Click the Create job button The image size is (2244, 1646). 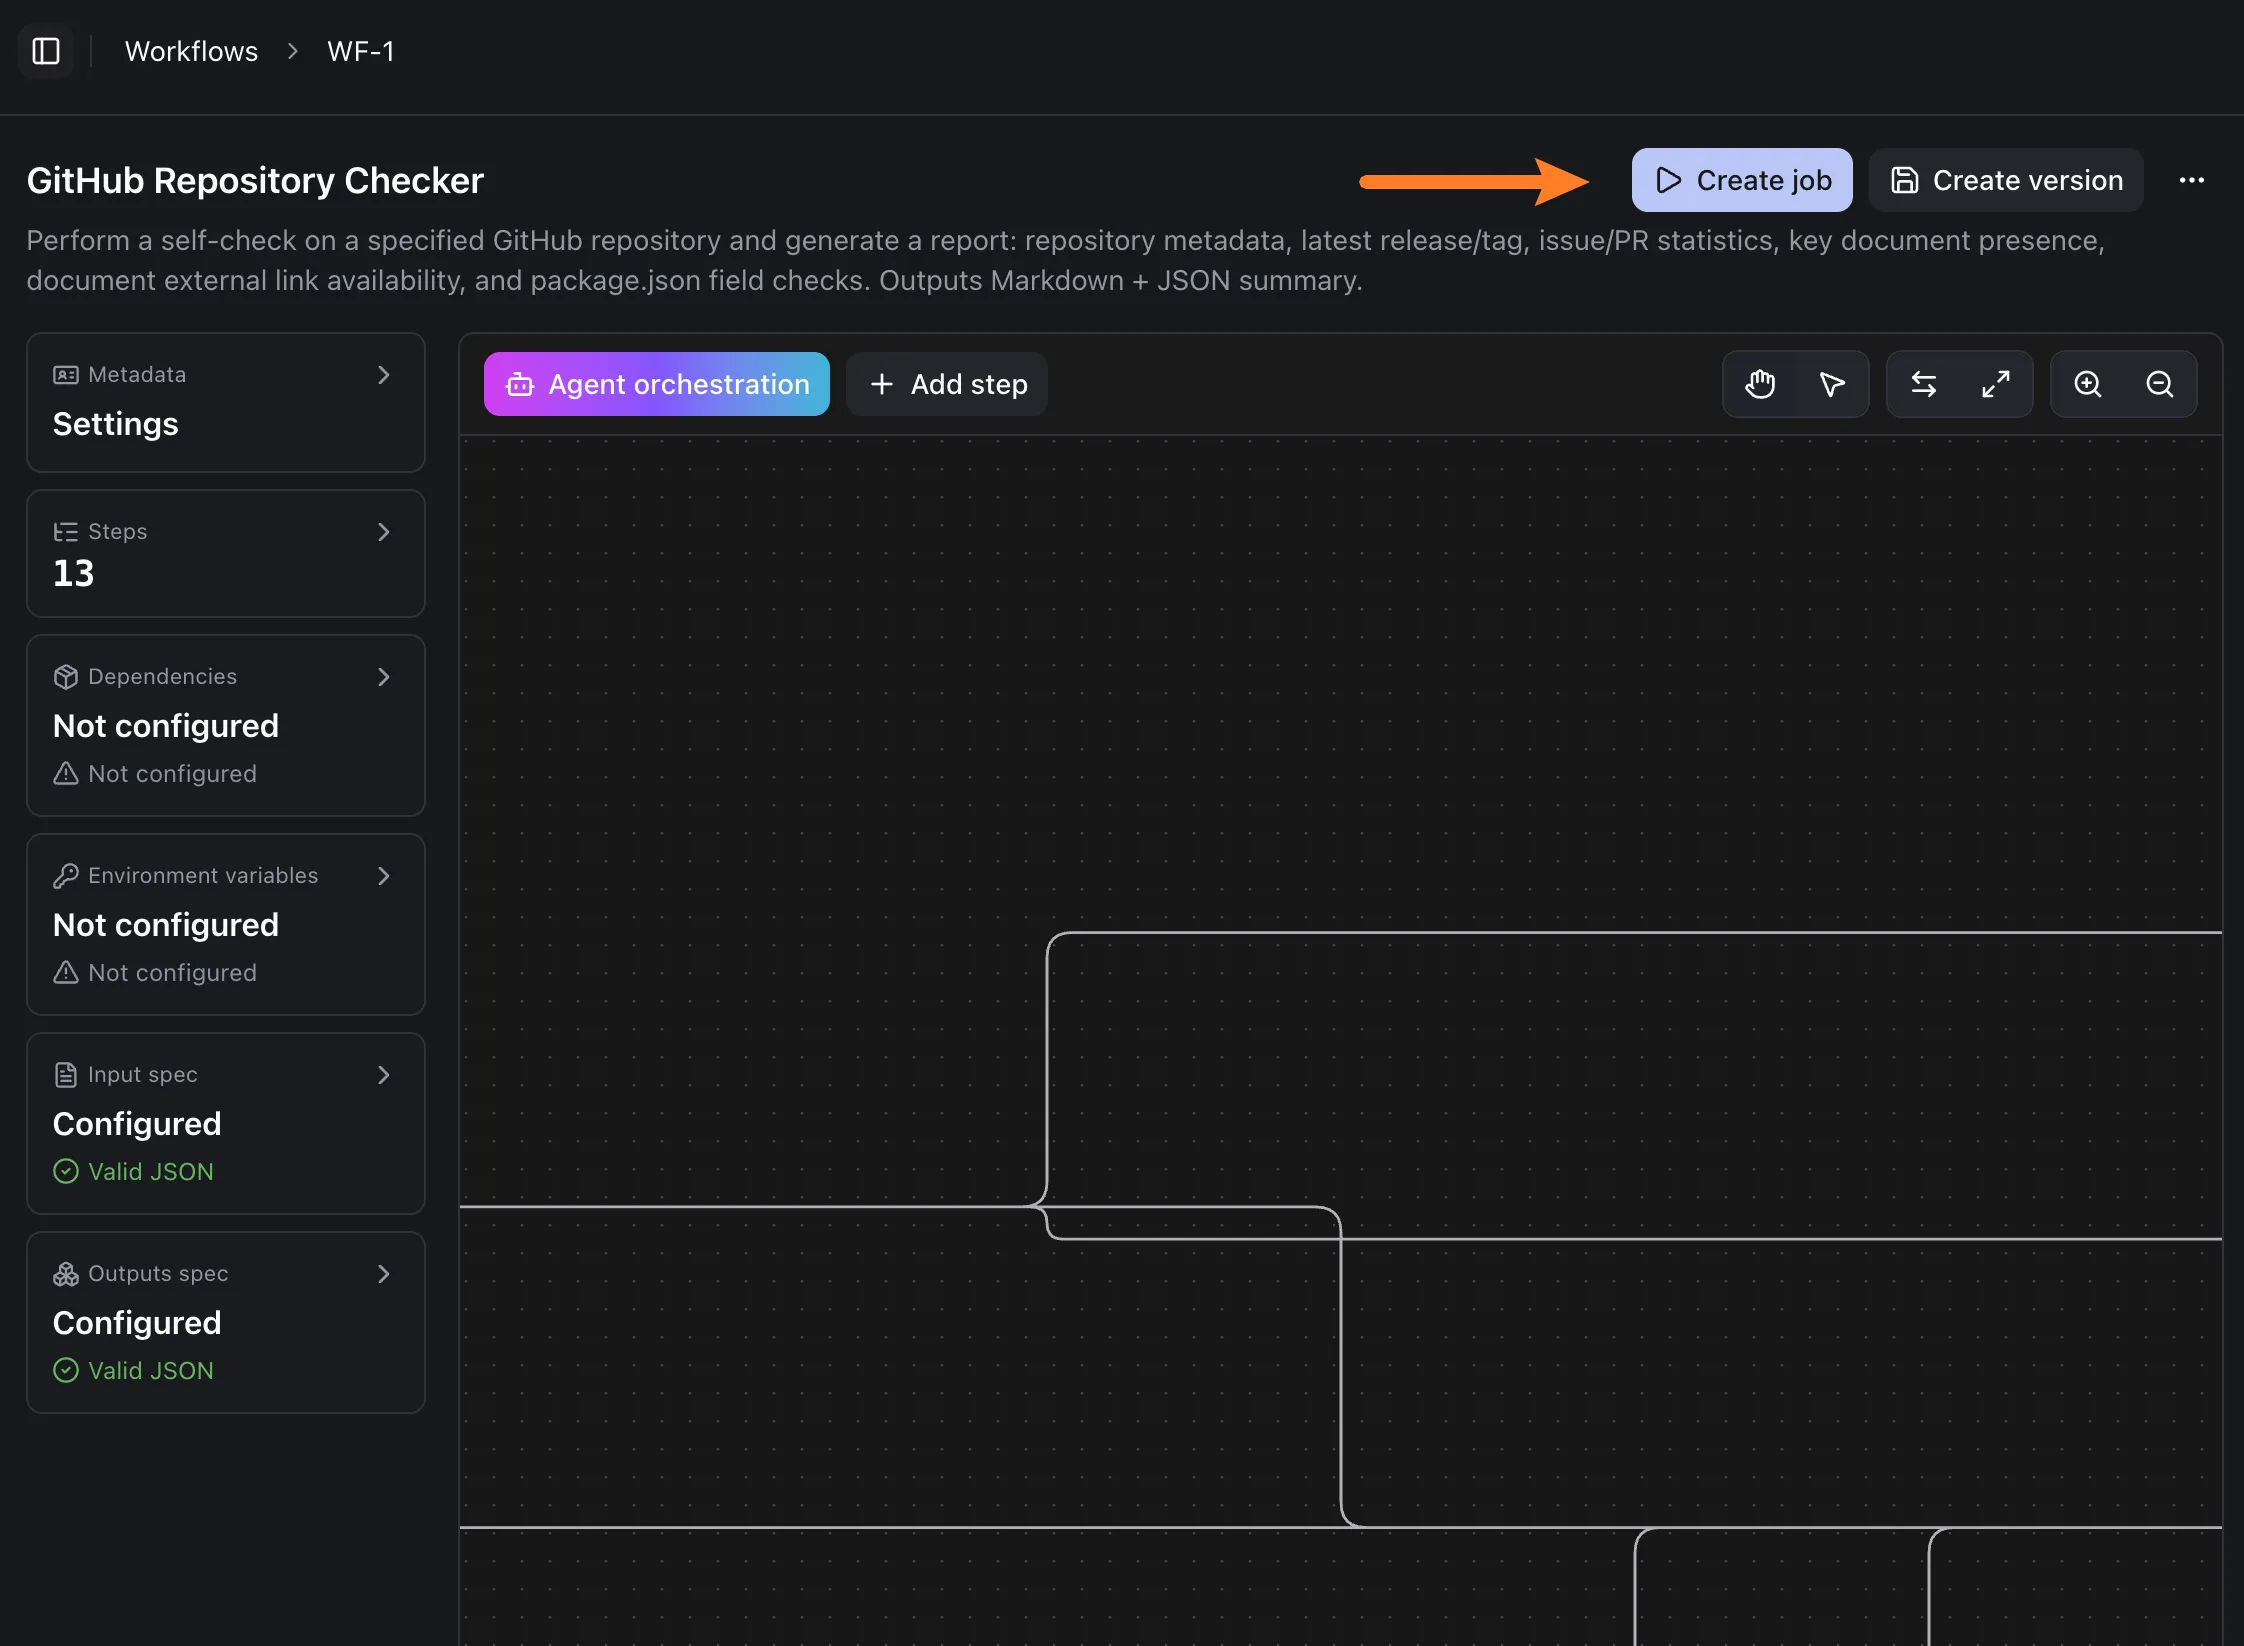pyautogui.click(x=1742, y=181)
